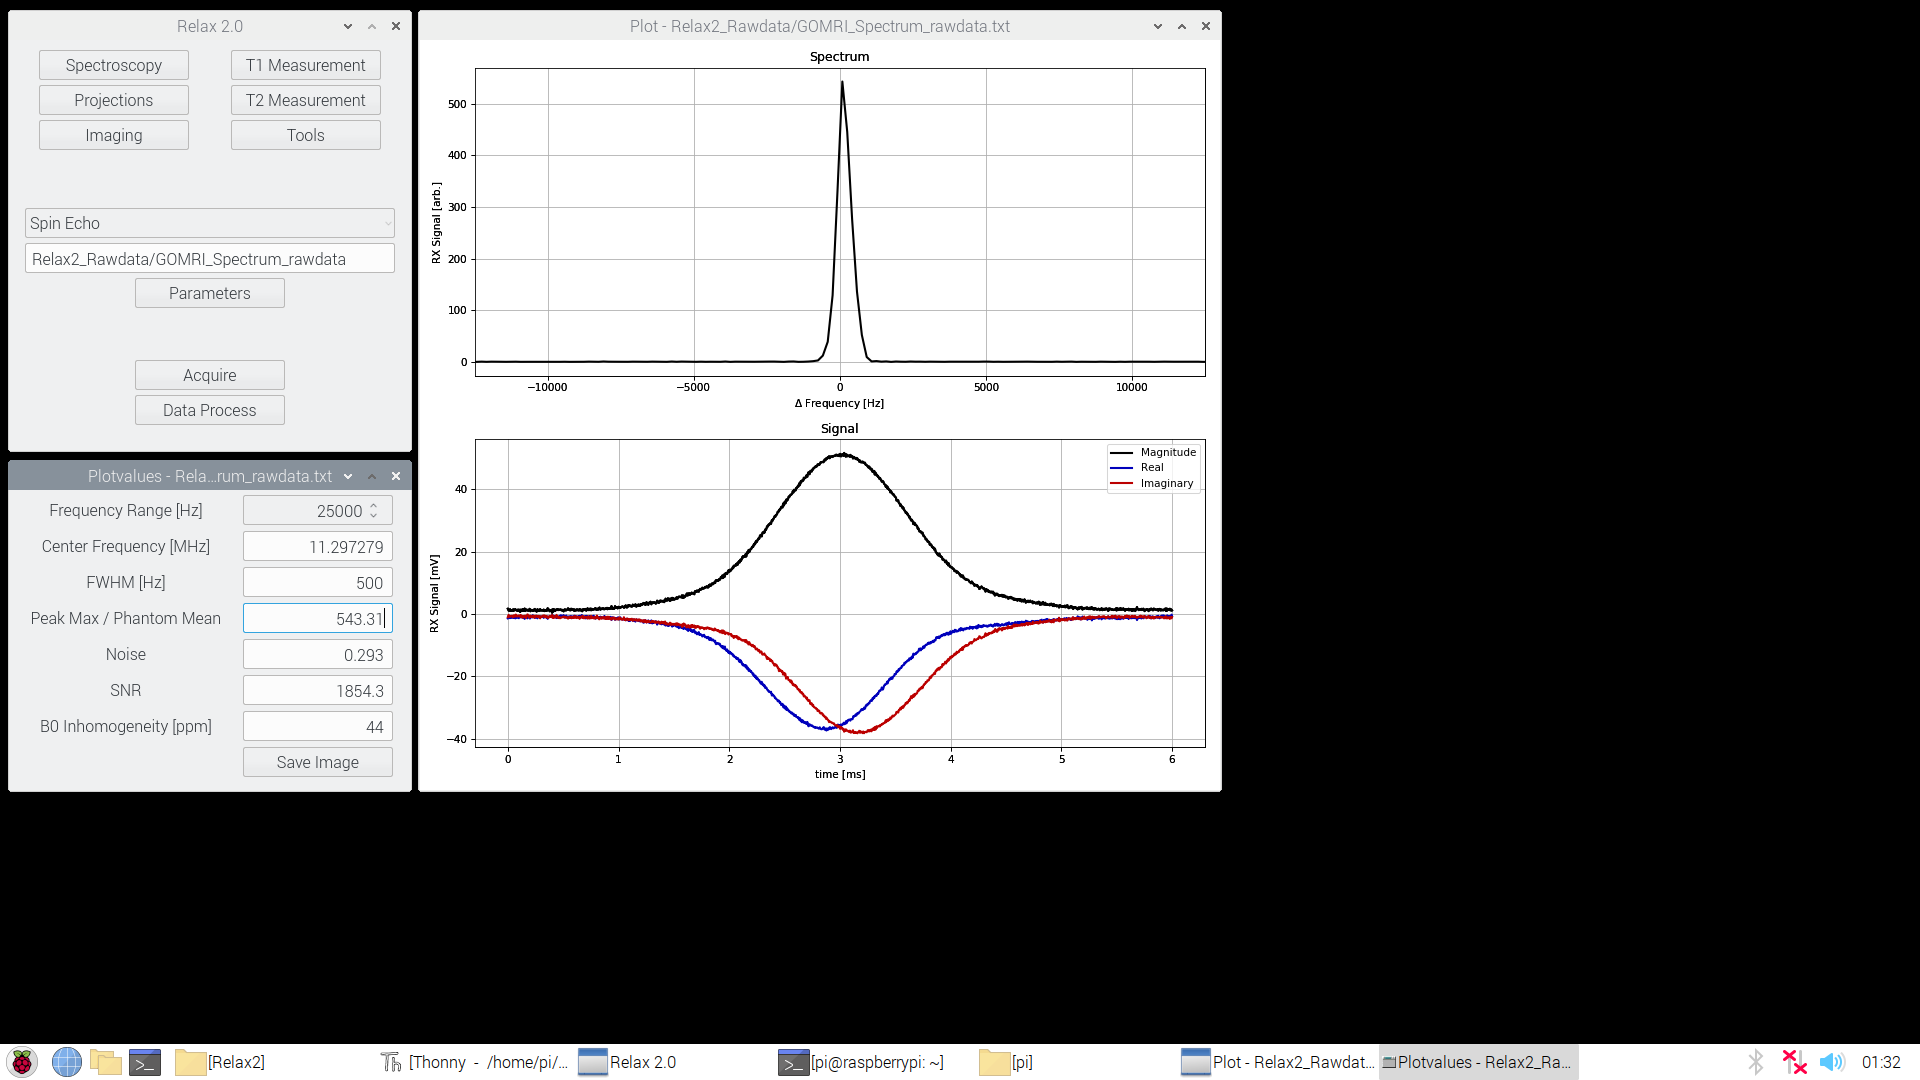Open the Spin Echo sequence dropdown

(x=209, y=223)
